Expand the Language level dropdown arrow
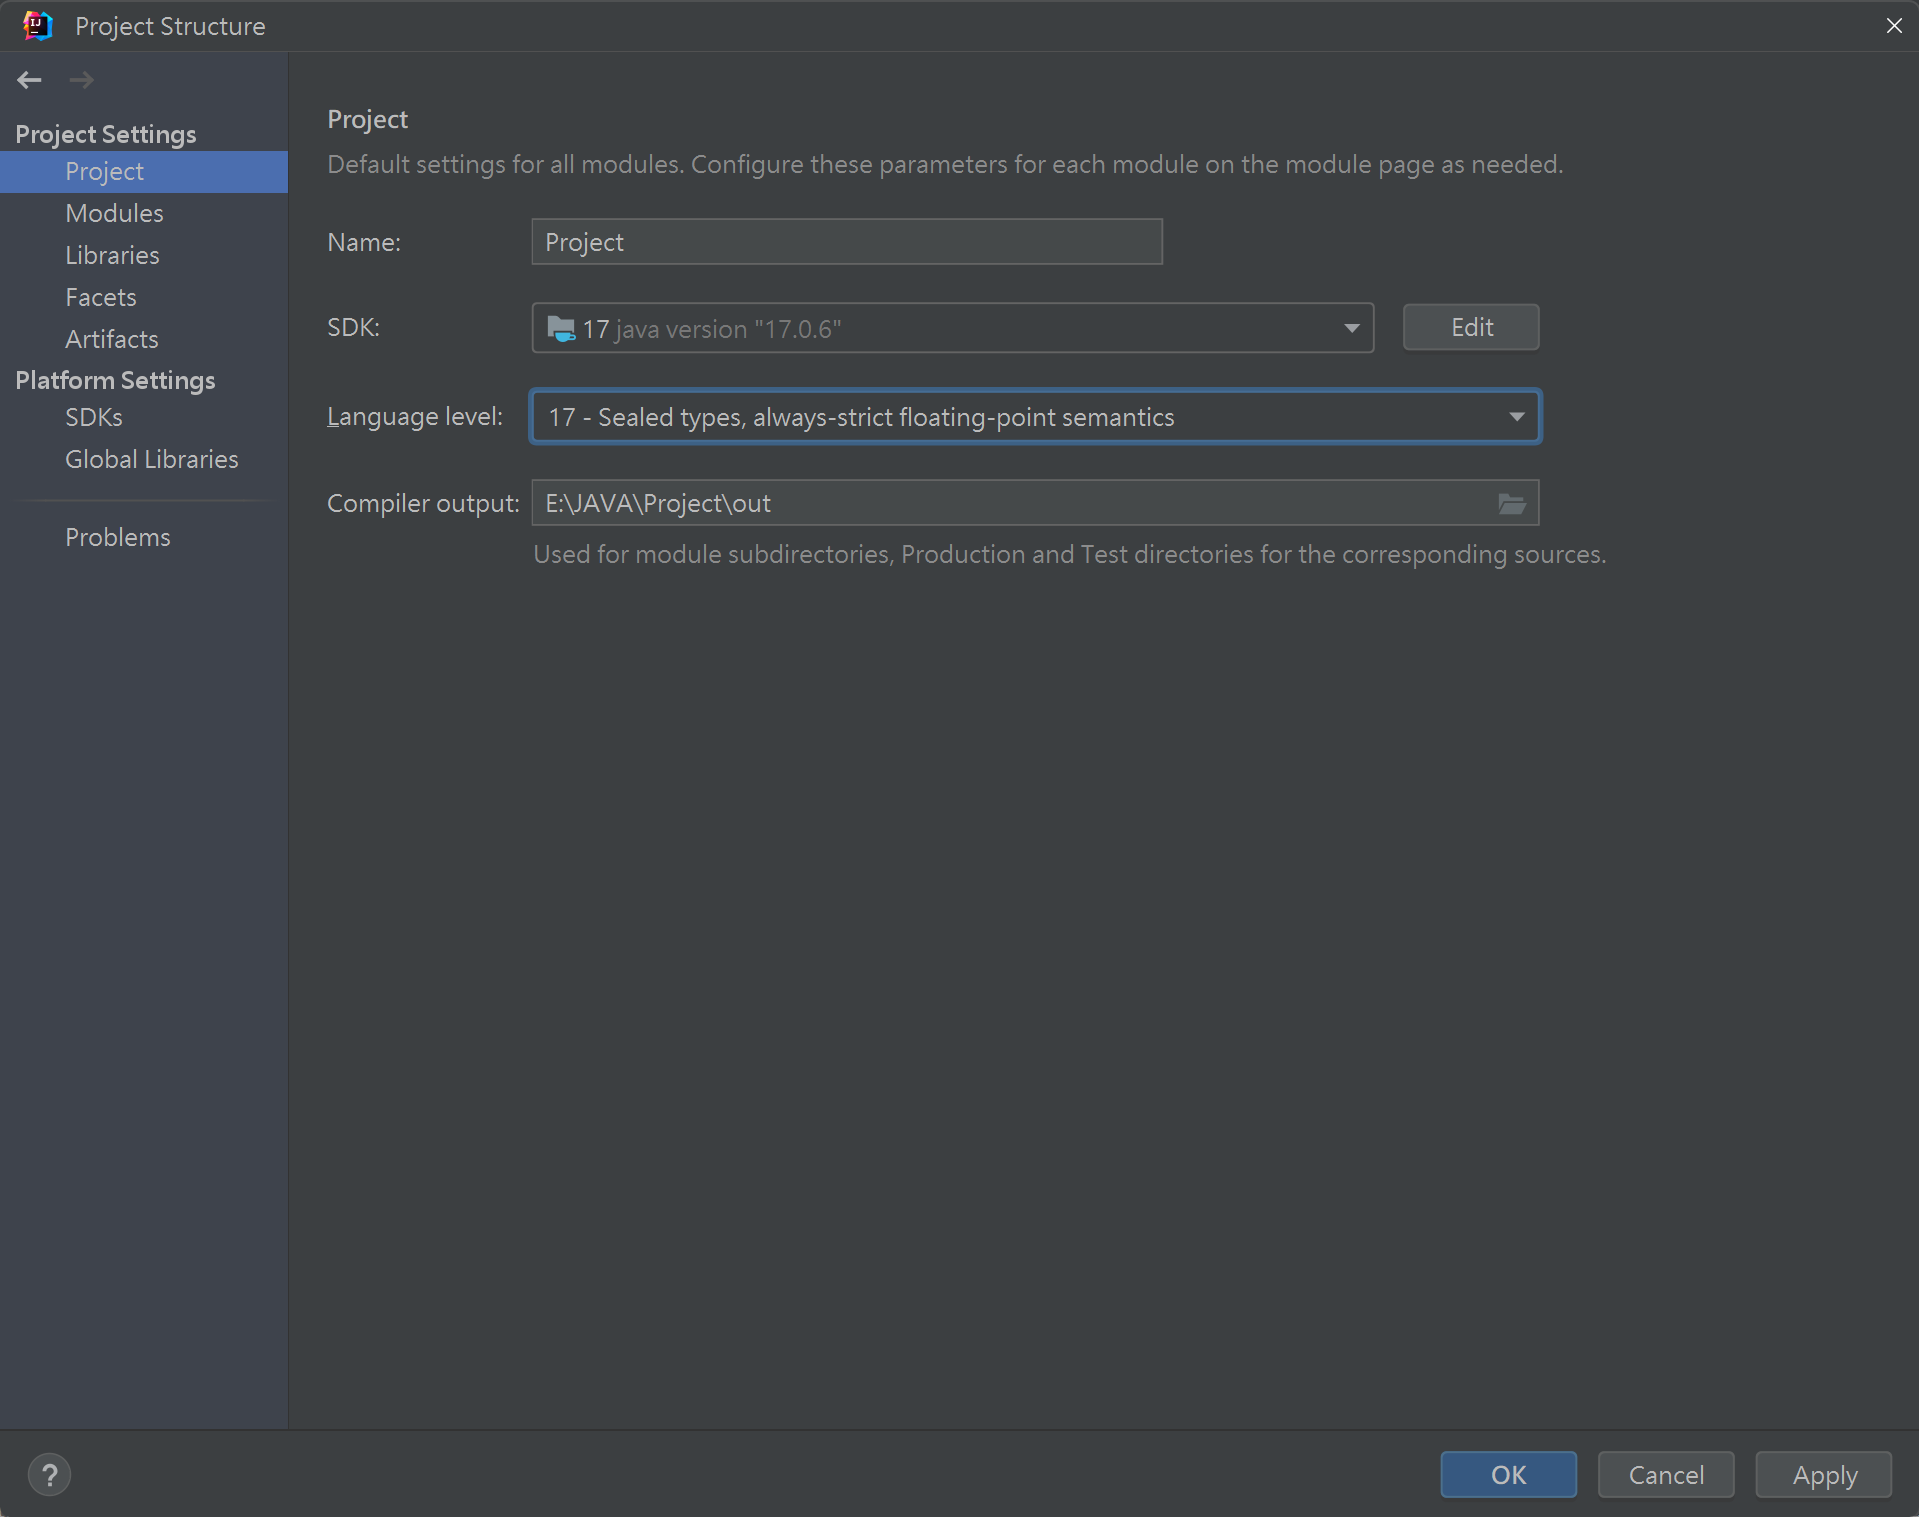The image size is (1919, 1517). pos(1516,416)
